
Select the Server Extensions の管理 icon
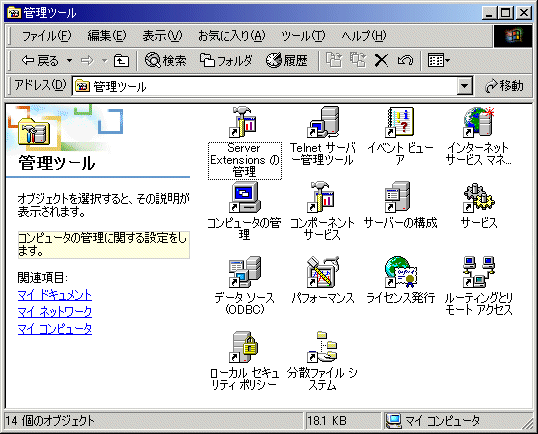click(244, 122)
